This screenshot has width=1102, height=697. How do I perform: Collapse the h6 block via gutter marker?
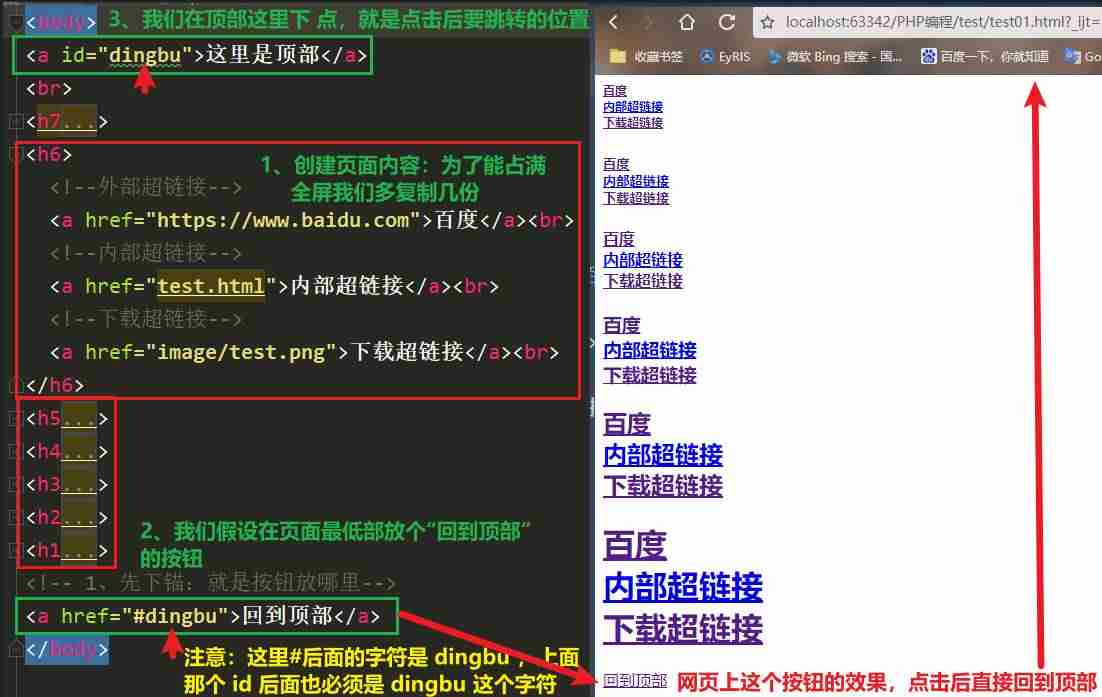[x=15, y=154]
